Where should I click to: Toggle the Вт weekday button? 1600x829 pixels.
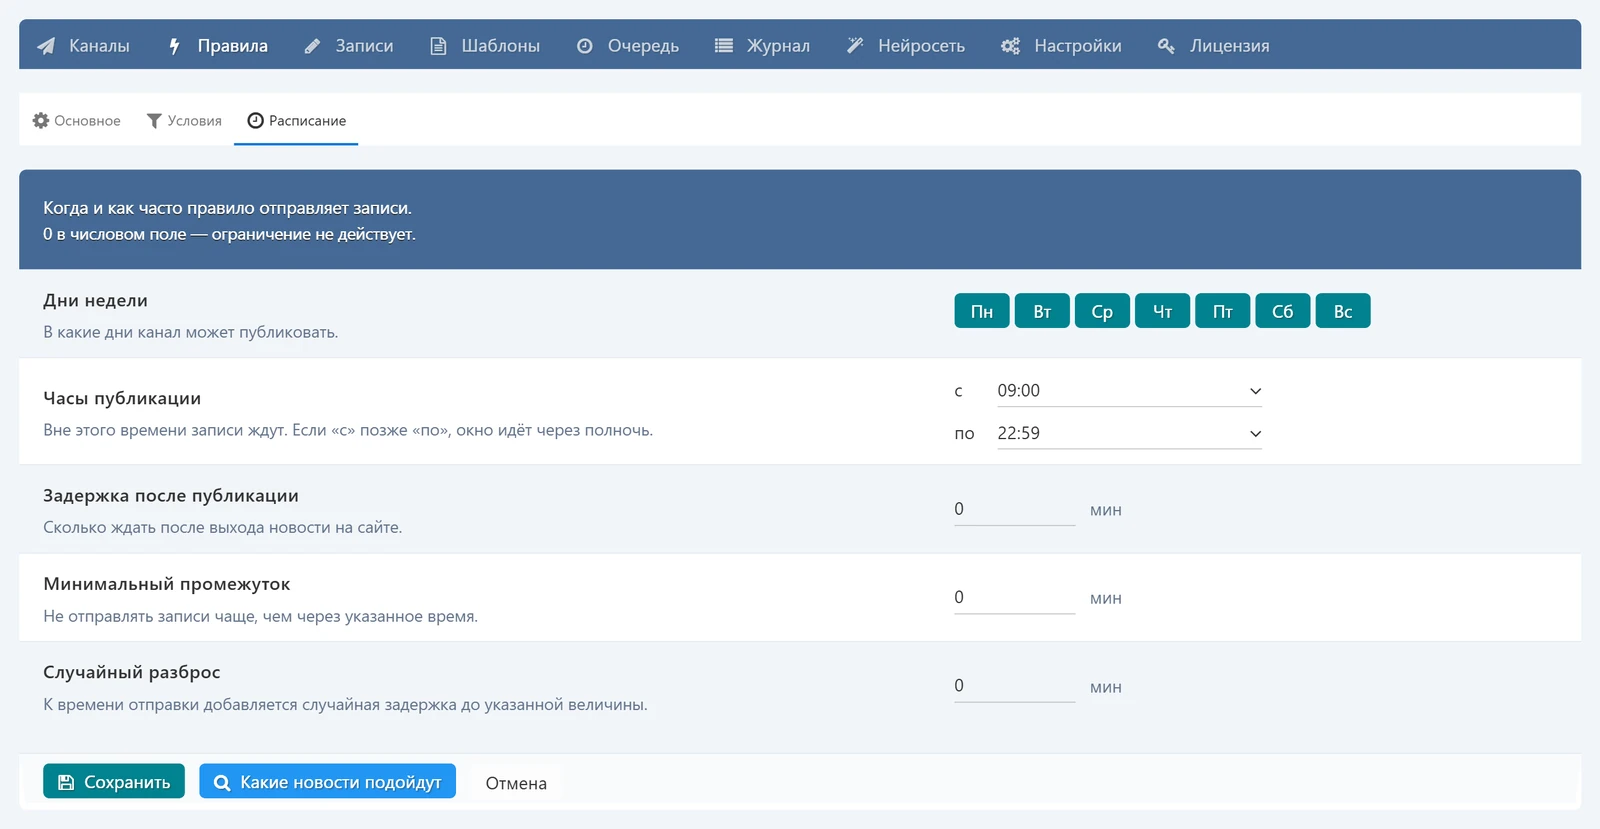point(1042,311)
